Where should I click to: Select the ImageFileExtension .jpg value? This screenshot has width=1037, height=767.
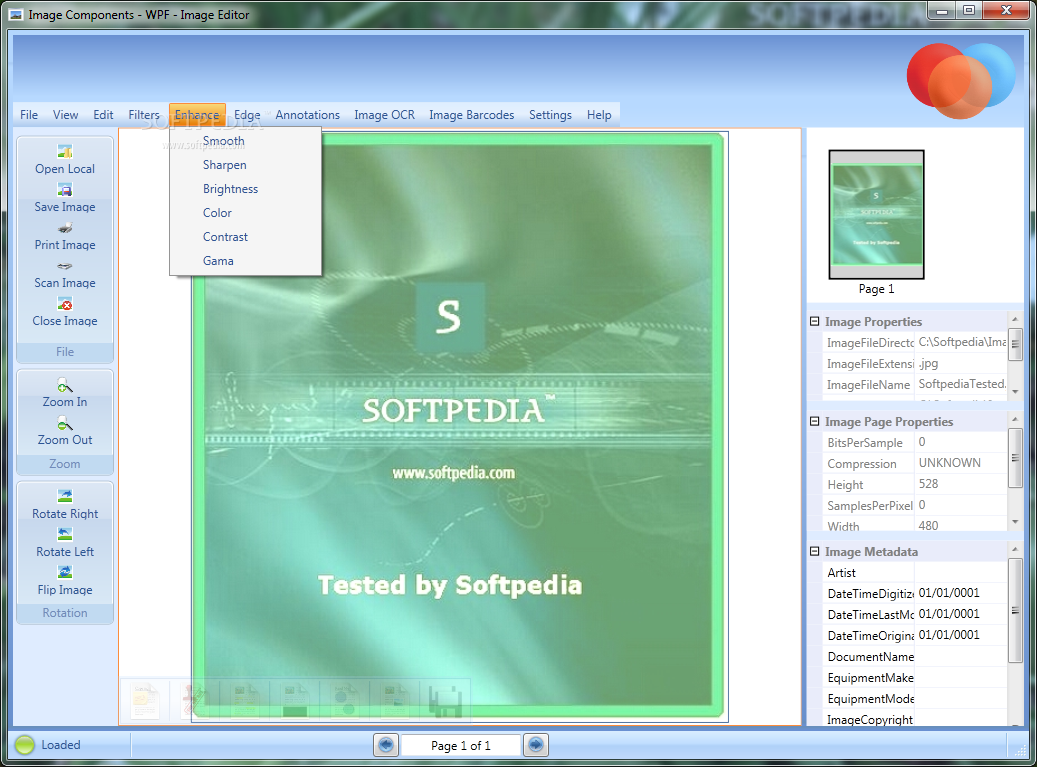pyautogui.click(x=961, y=364)
